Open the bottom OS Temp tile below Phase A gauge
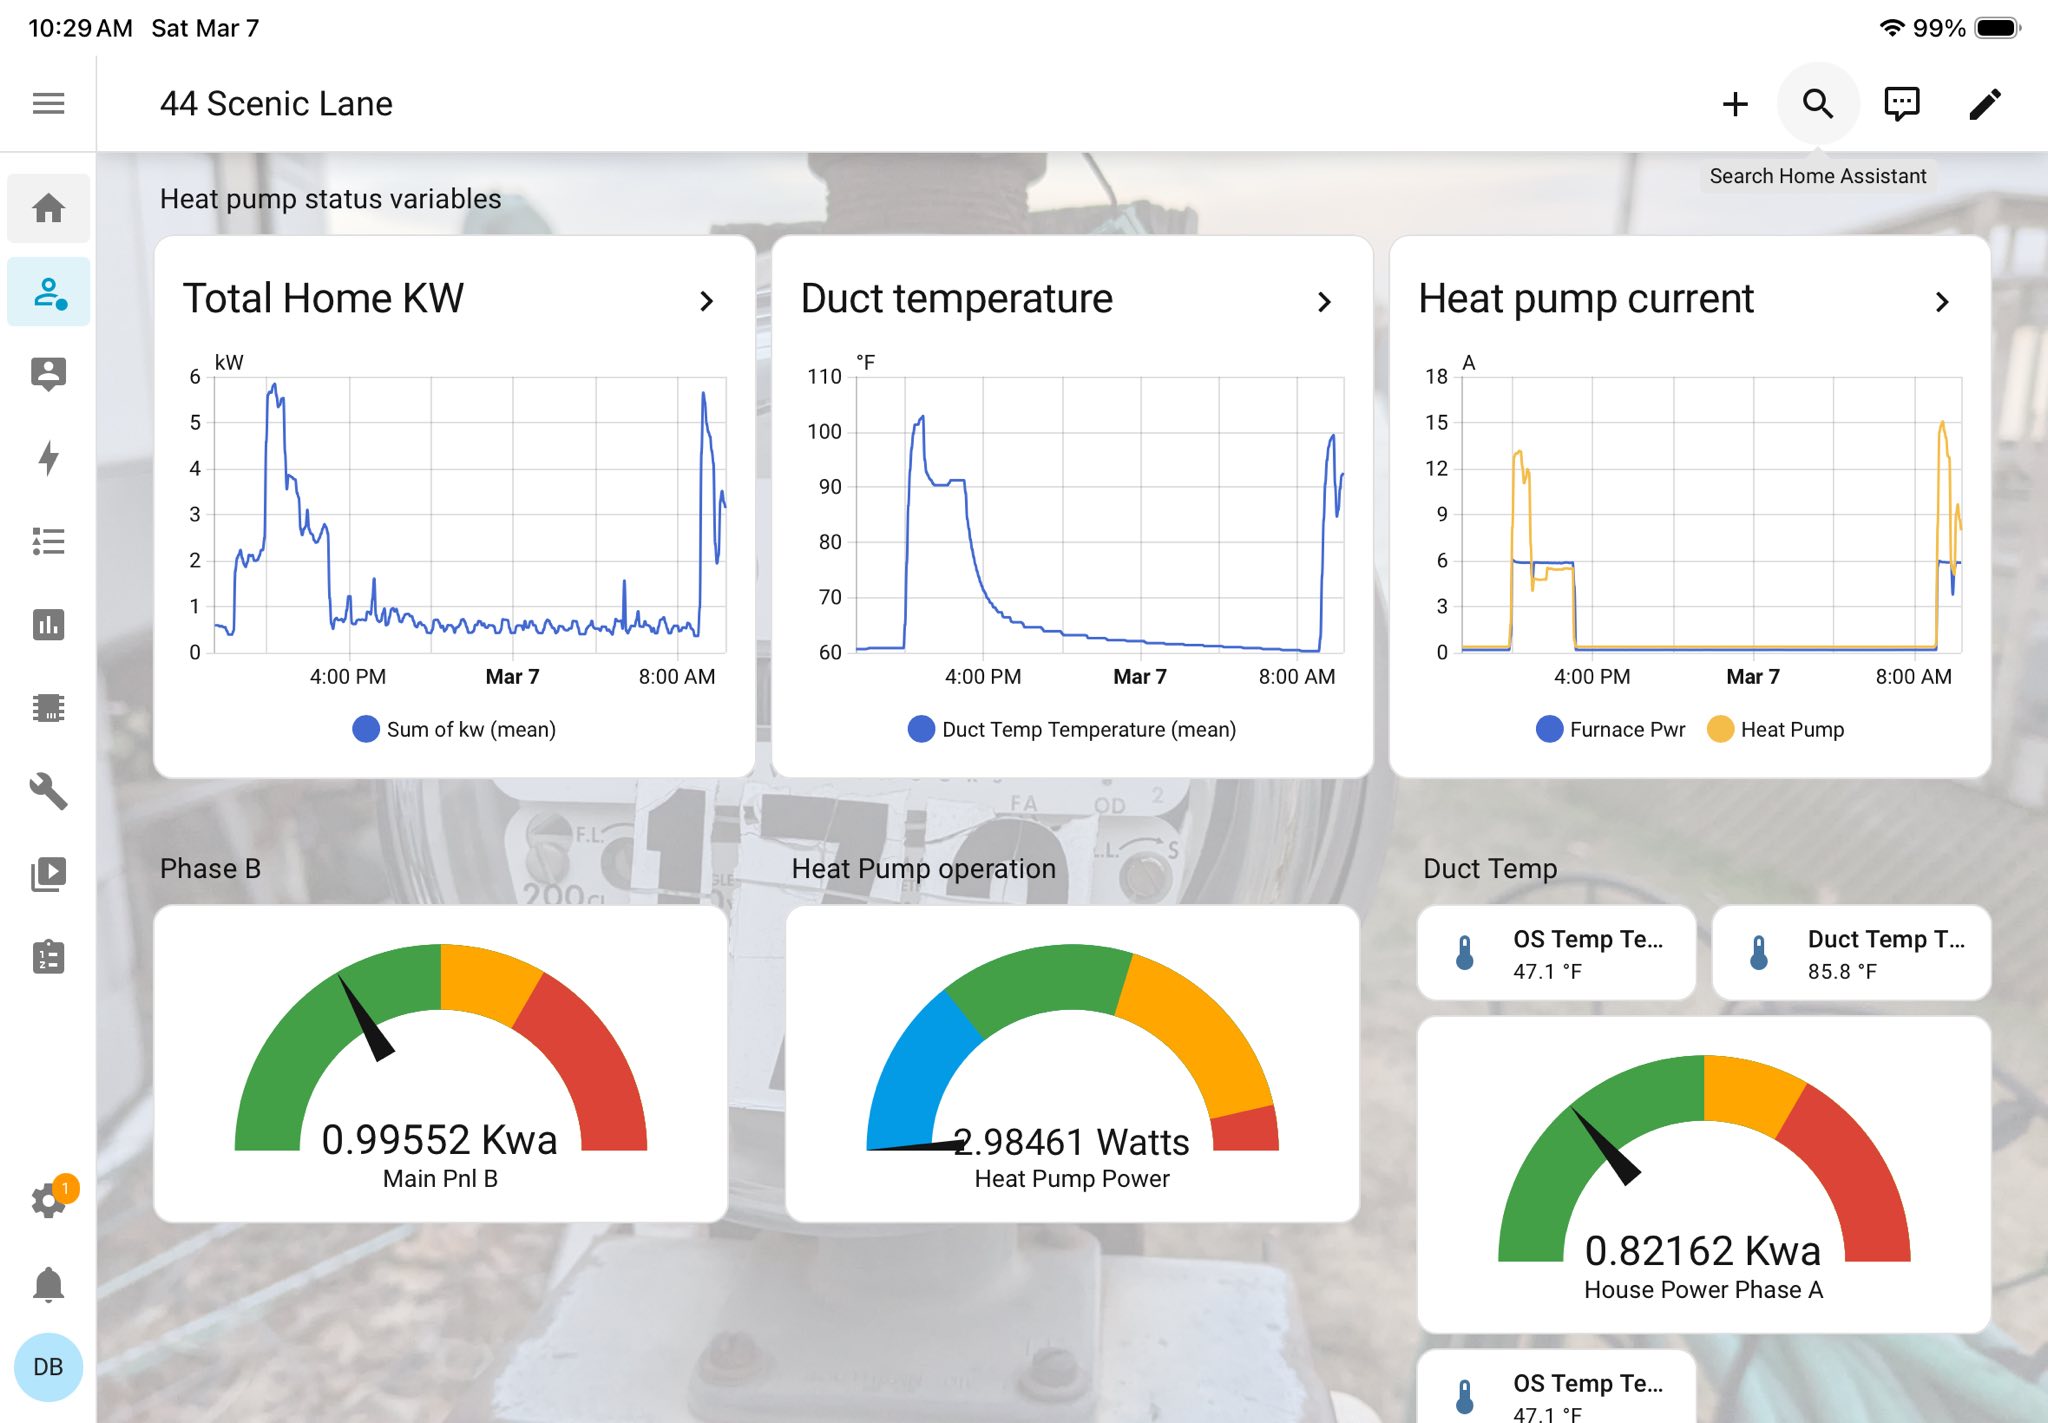 click(x=1556, y=1388)
